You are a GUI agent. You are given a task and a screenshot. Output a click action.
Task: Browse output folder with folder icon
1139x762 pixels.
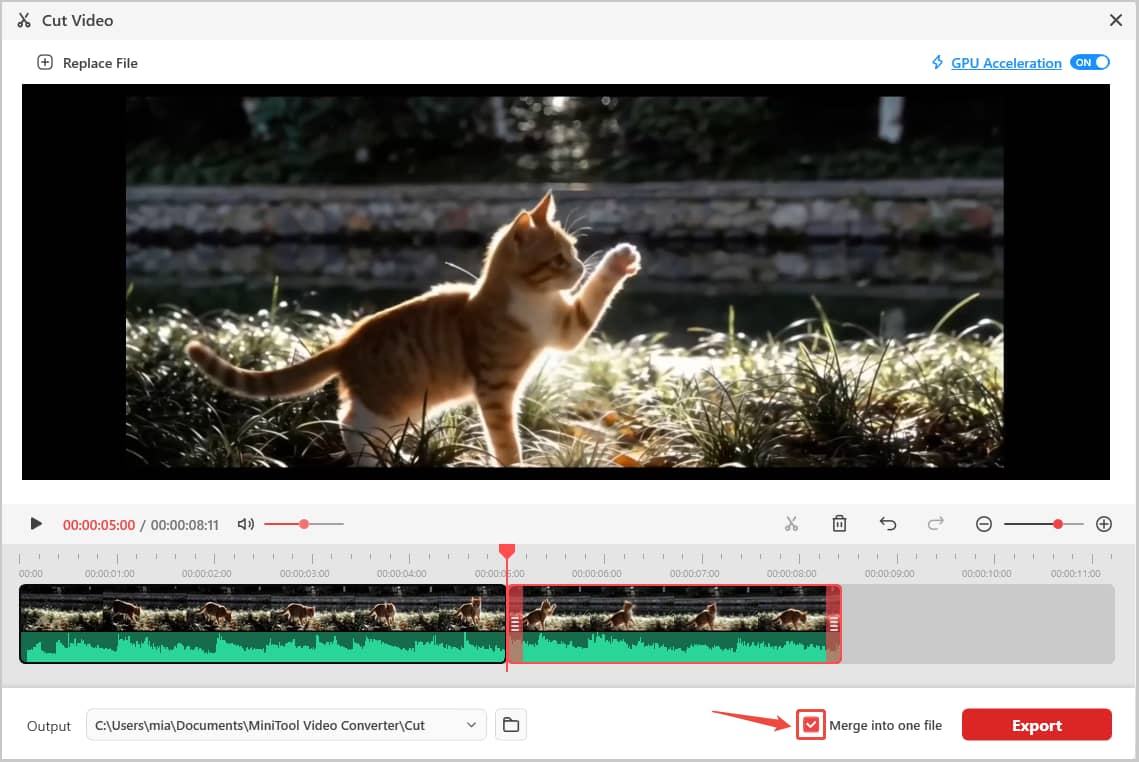pos(511,725)
